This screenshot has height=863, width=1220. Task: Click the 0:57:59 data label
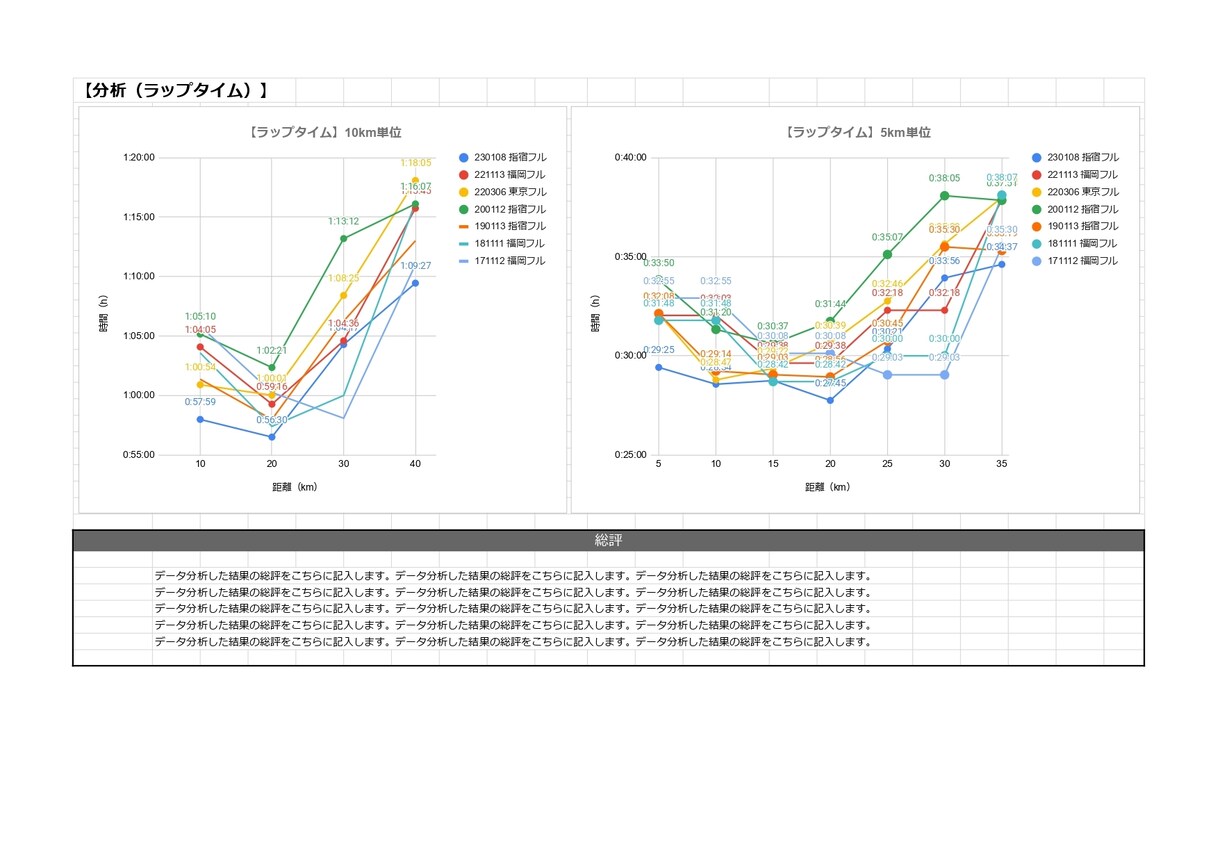point(200,402)
